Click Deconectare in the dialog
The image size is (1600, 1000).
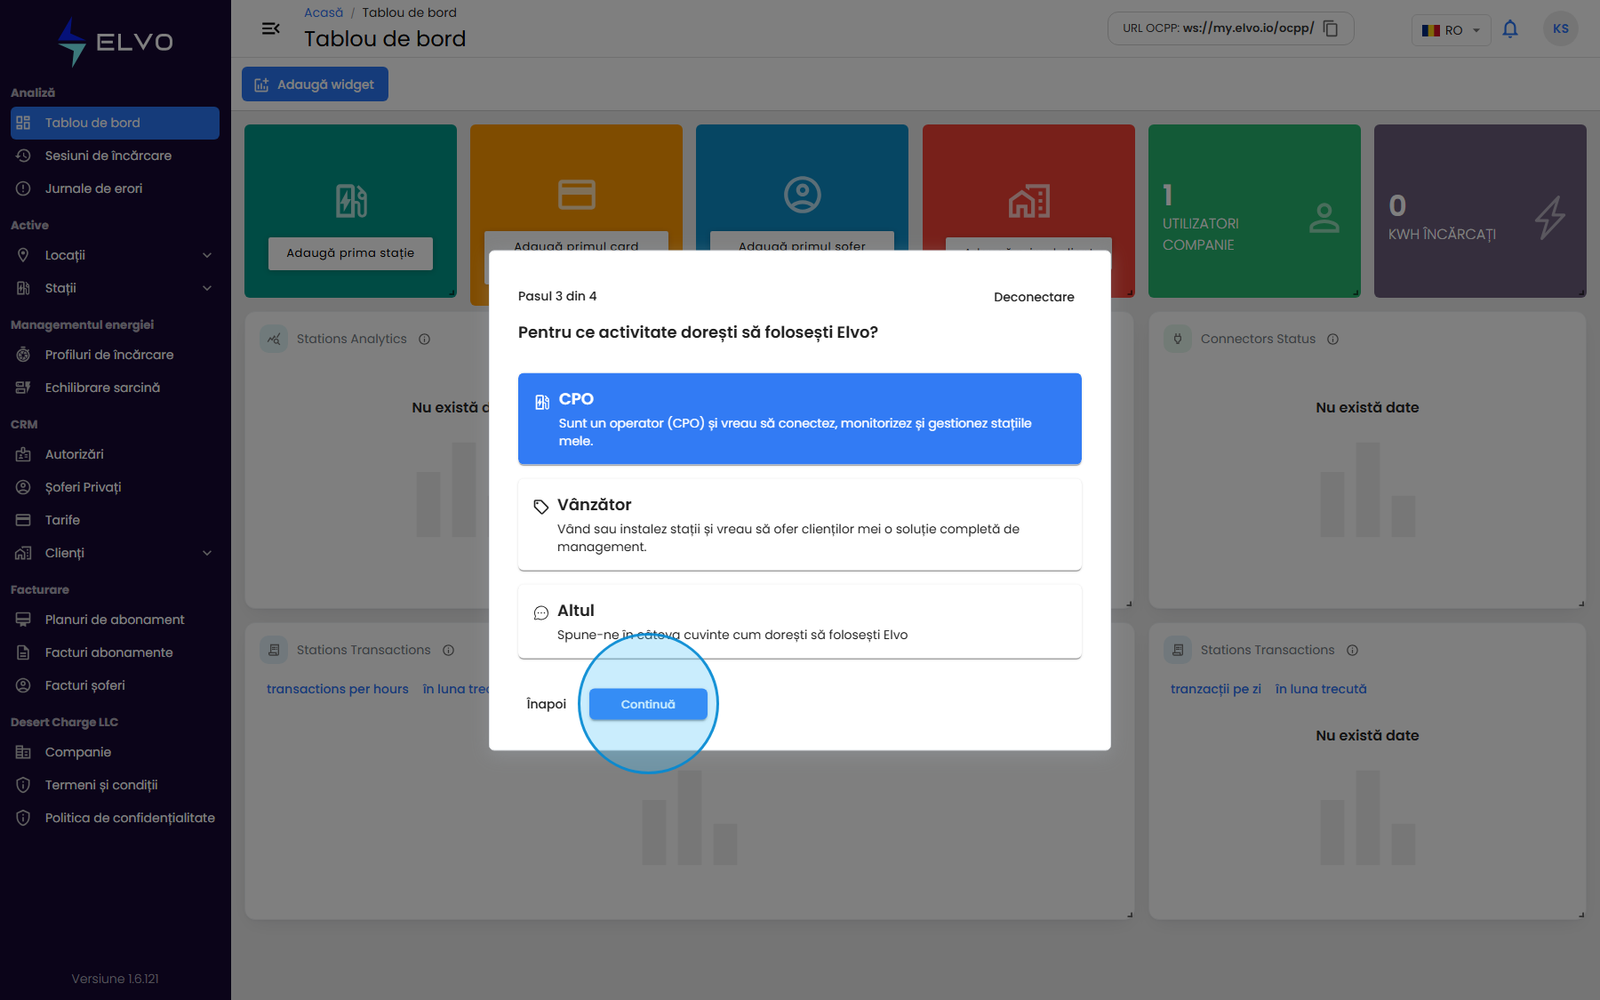pyautogui.click(x=1034, y=297)
